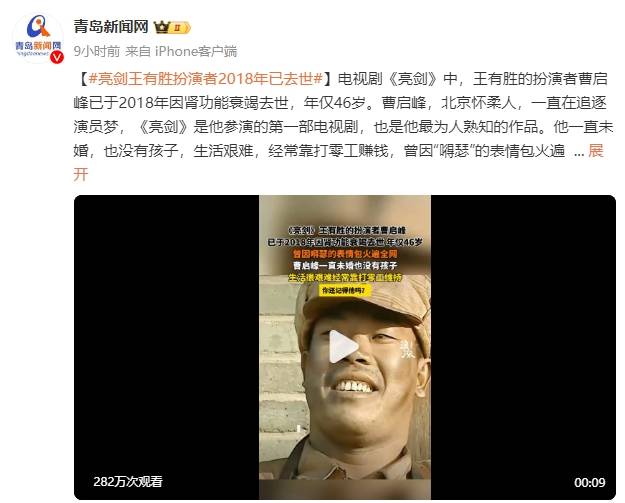Image resolution: width=625 pixels, height=503 pixels.
Task: Click the black area left of video
Action: coord(167,347)
